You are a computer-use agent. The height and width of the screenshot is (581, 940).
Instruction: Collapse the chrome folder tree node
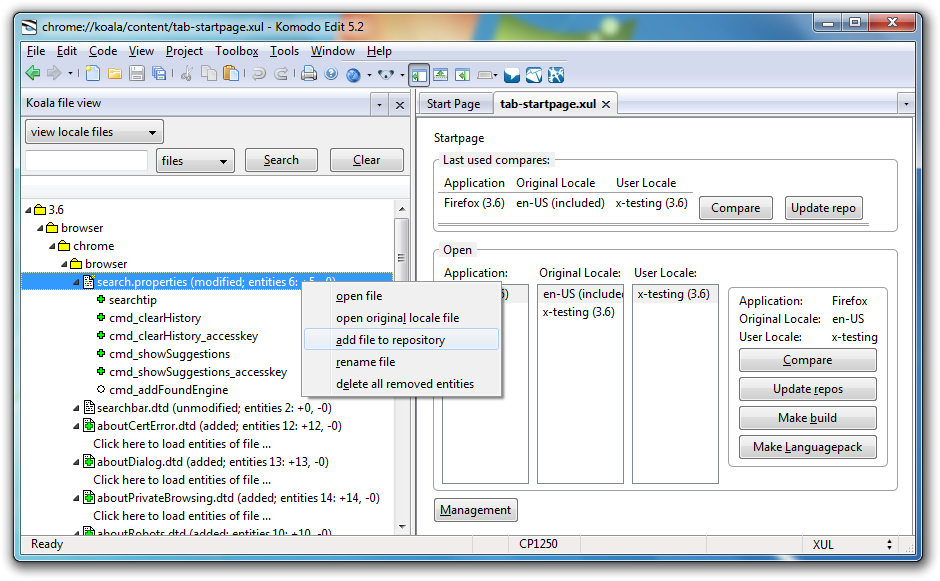click(52, 246)
